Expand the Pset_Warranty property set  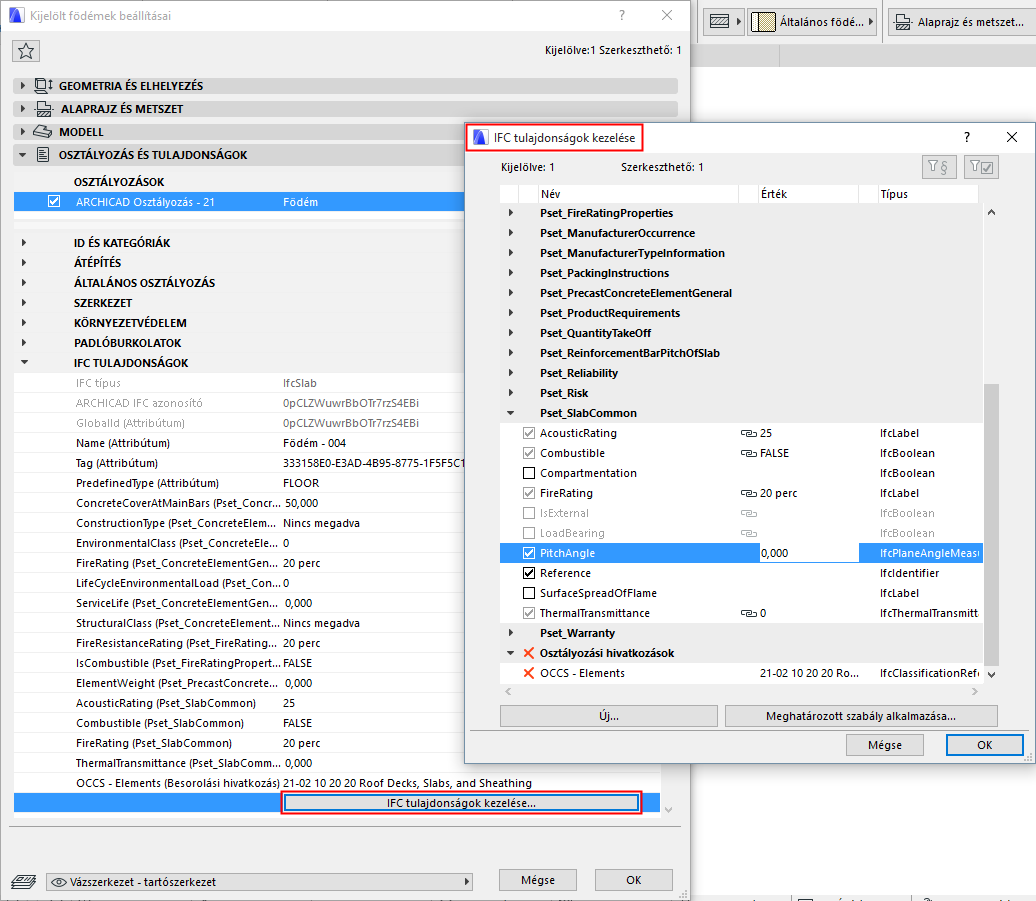tap(511, 633)
